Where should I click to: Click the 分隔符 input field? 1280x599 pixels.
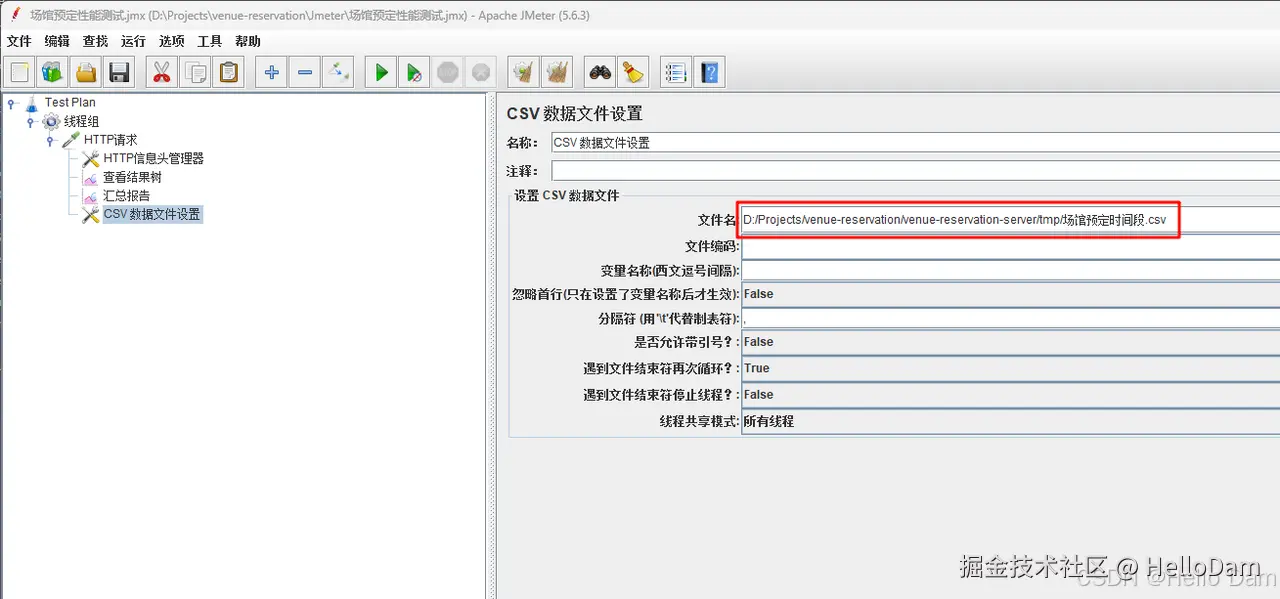[x=1010, y=318]
